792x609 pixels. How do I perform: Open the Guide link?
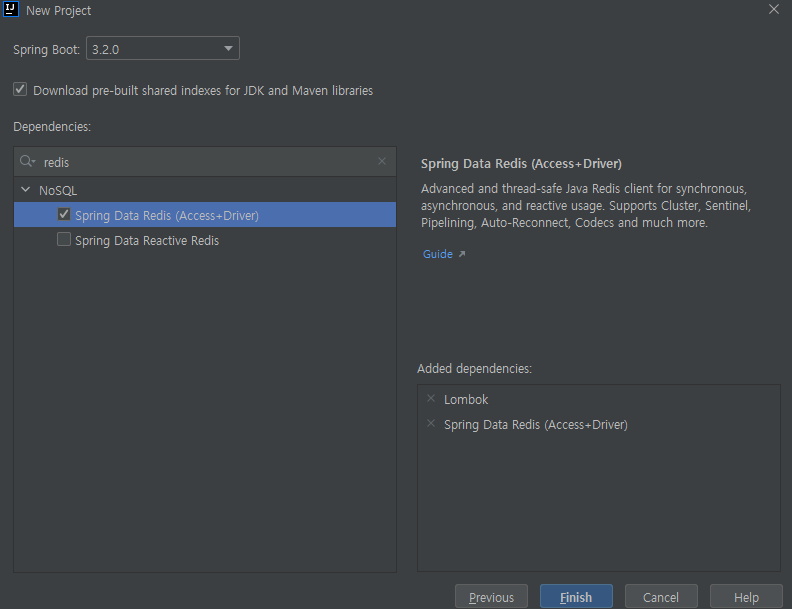click(x=437, y=254)
